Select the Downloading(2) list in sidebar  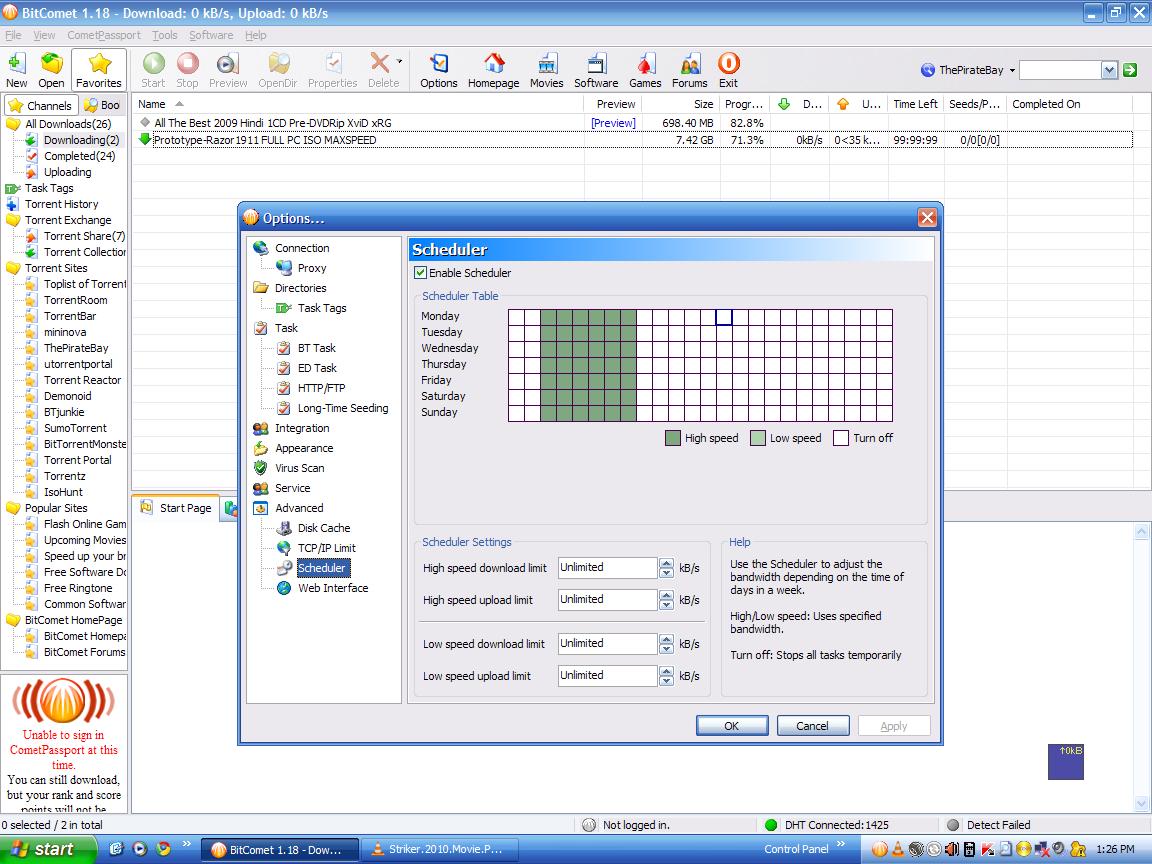(81, 140)
